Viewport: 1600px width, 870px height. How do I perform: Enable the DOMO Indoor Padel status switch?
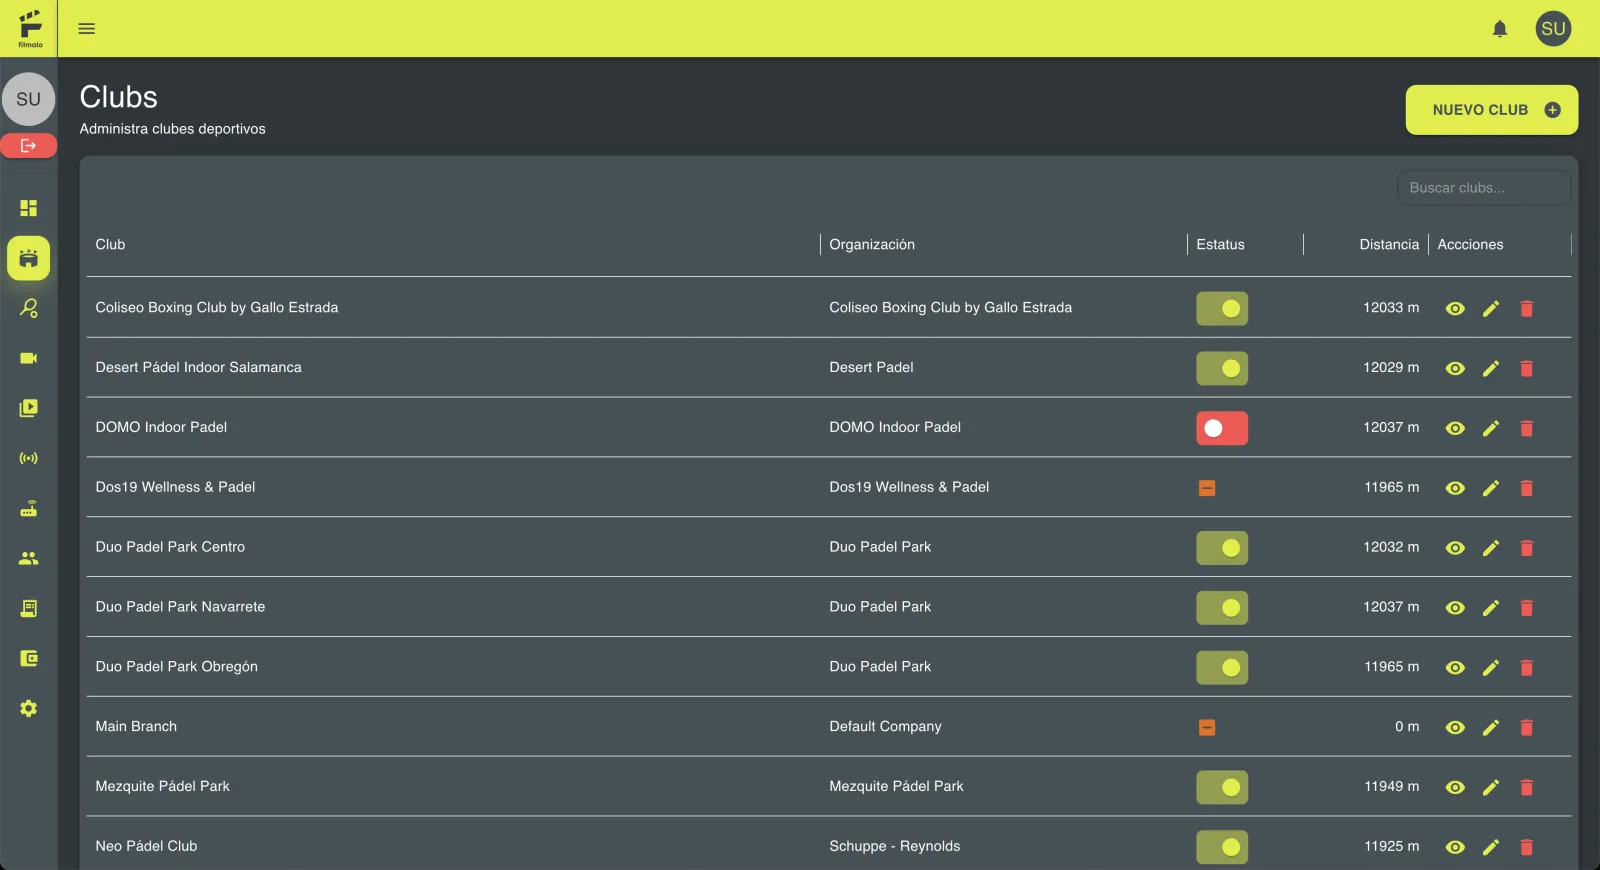(1222, 428)
